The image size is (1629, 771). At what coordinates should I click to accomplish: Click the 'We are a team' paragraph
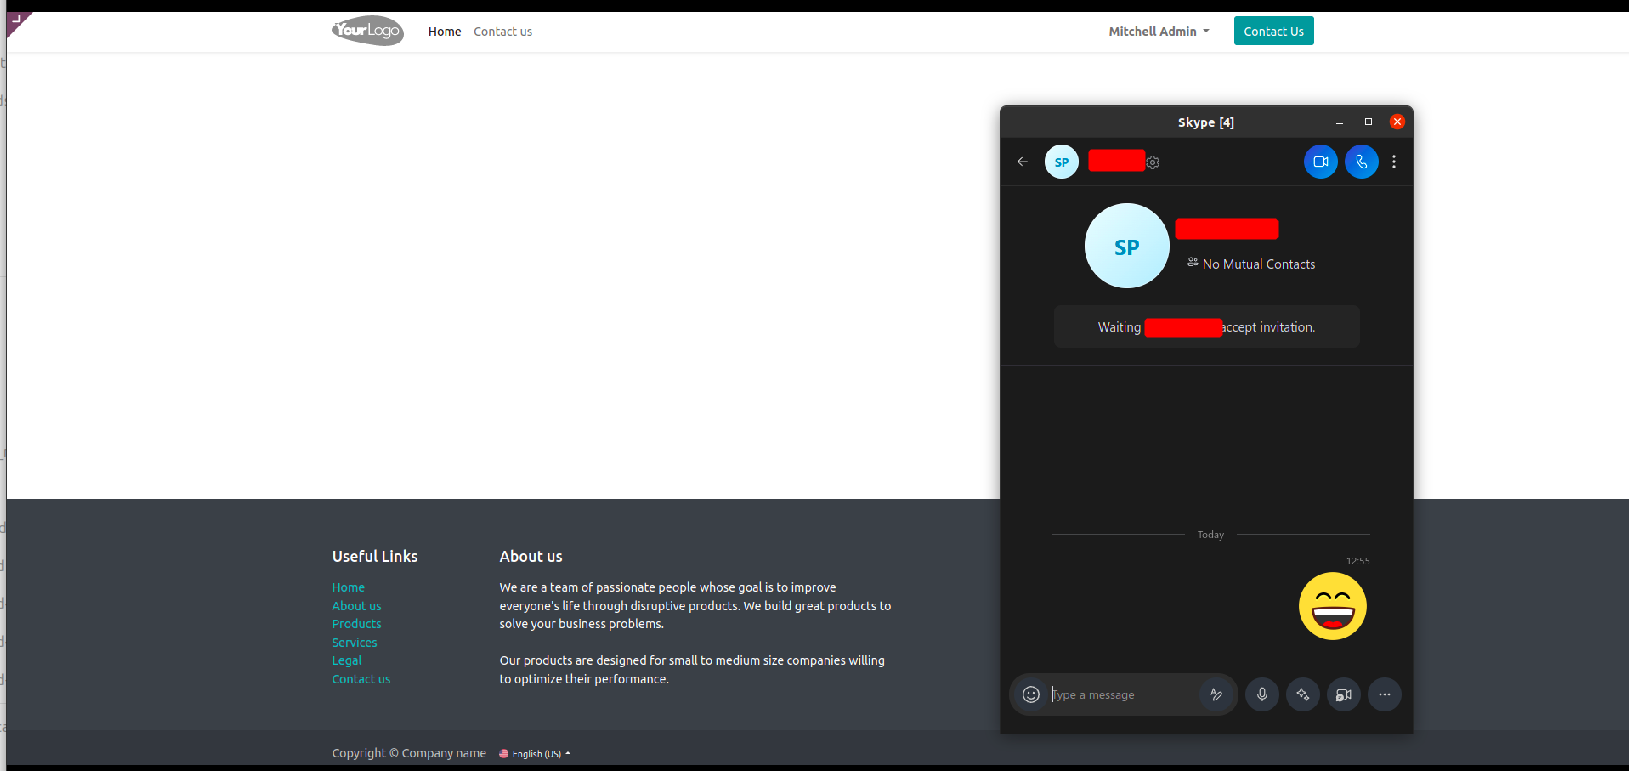point(695,606)
